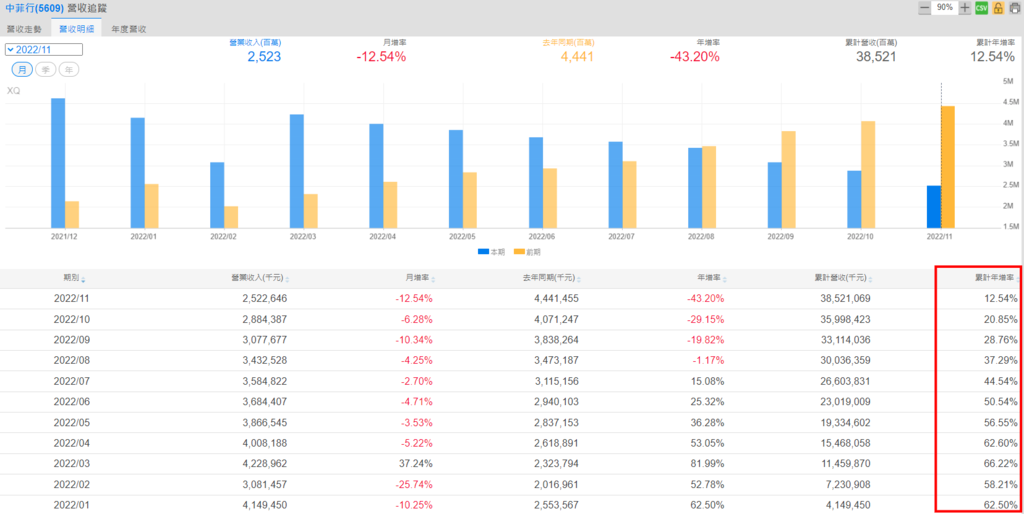Click the orange 前期 legend swatch
The height and width of the screenshot is (514, 1024).
click(x=520, y=251)
